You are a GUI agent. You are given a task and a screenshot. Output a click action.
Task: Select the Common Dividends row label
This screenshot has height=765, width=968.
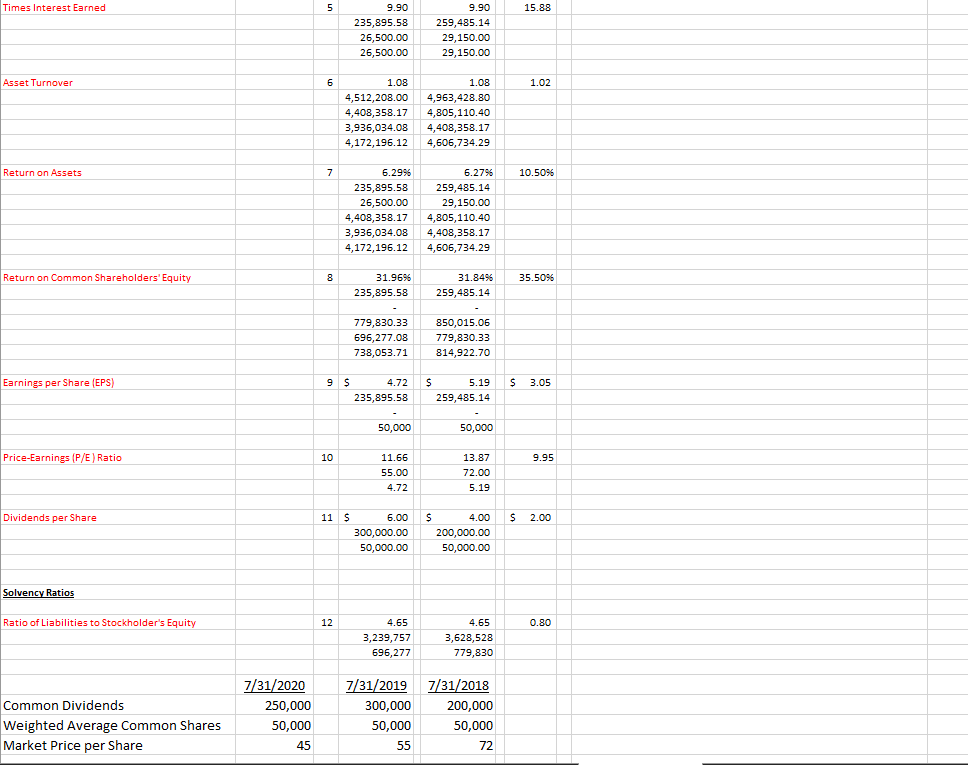point(62,705)
